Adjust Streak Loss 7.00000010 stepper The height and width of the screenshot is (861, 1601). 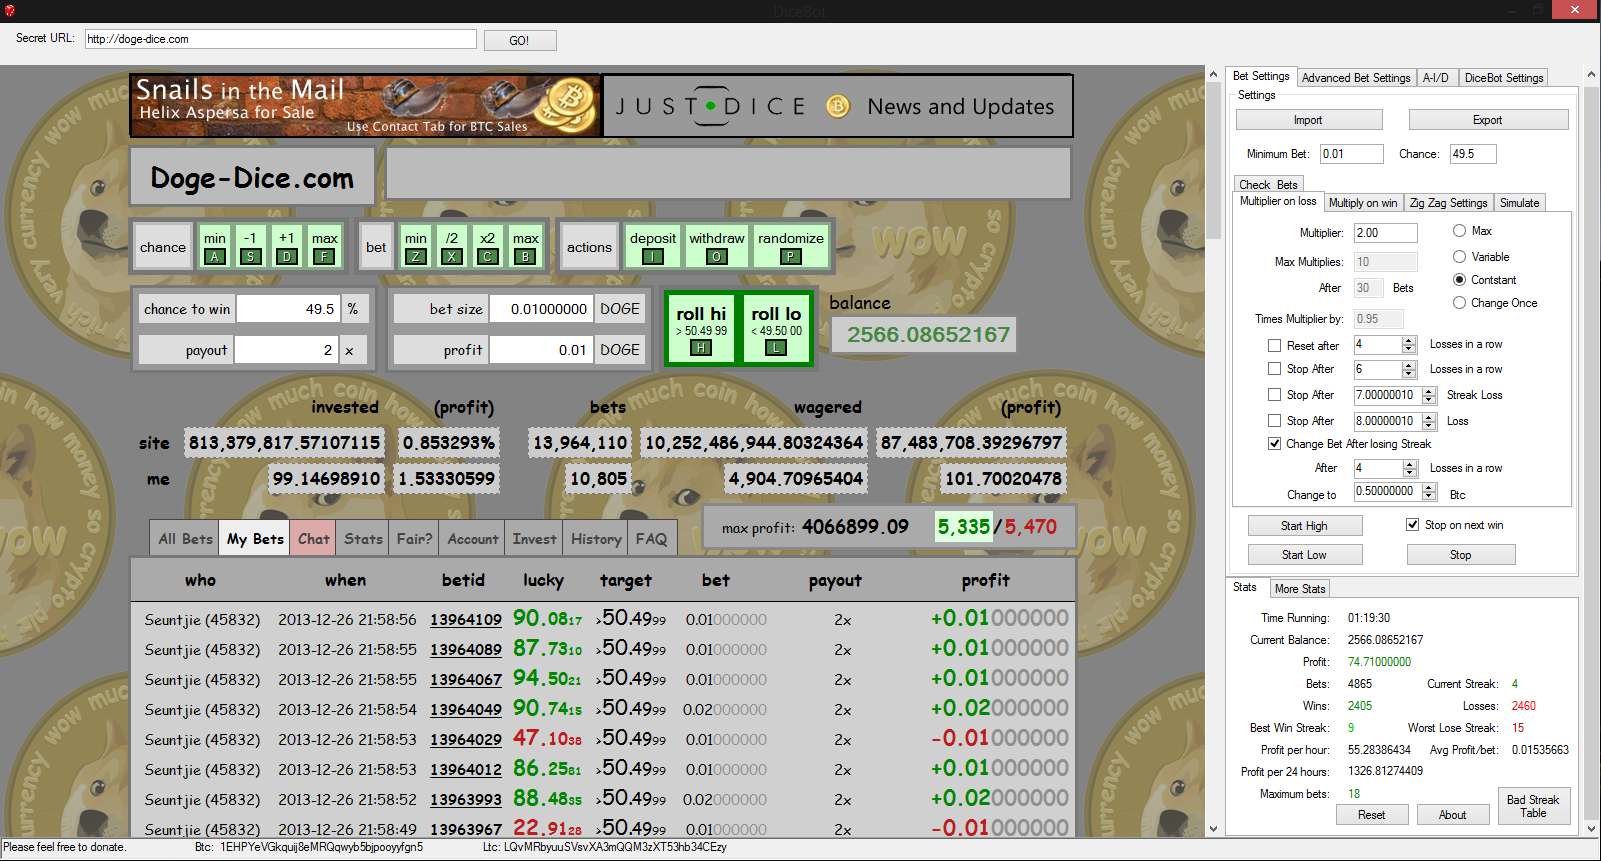click(1428, 395)
